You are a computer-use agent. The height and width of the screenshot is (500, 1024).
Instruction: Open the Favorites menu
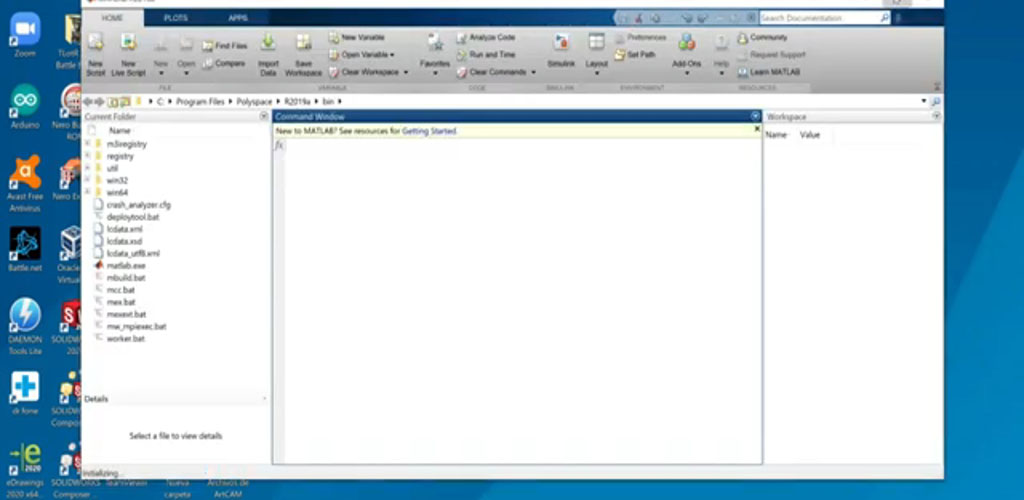tap(435, 54)
